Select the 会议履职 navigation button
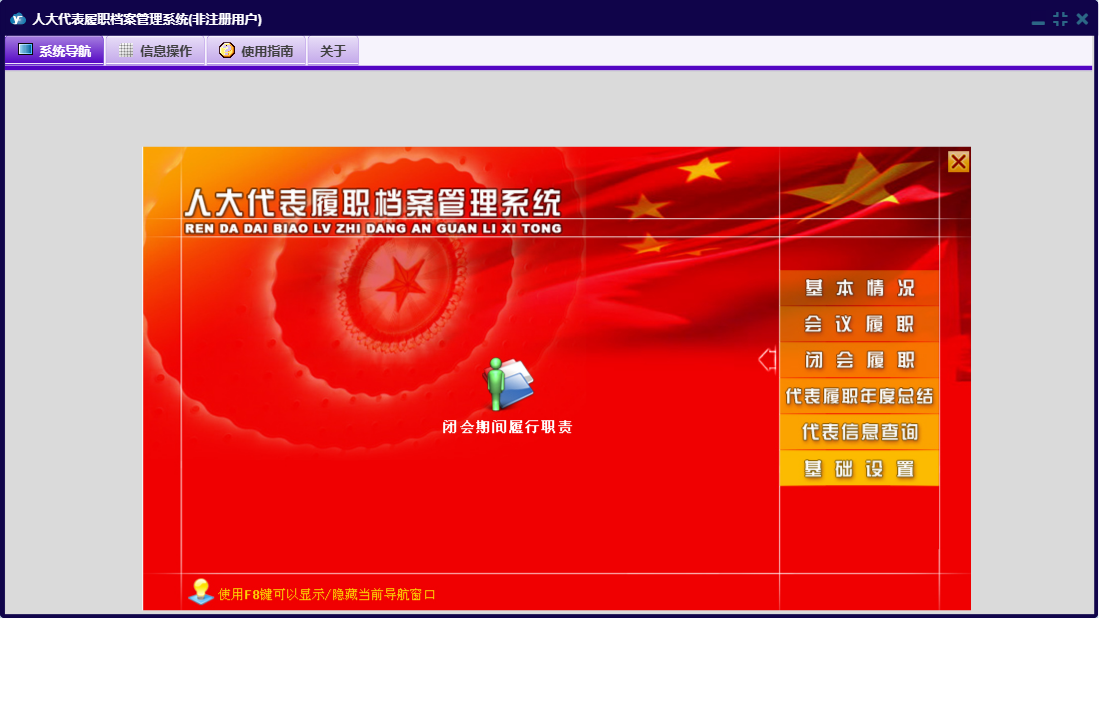Viewport: 1099px width, 723px height. 859,324
